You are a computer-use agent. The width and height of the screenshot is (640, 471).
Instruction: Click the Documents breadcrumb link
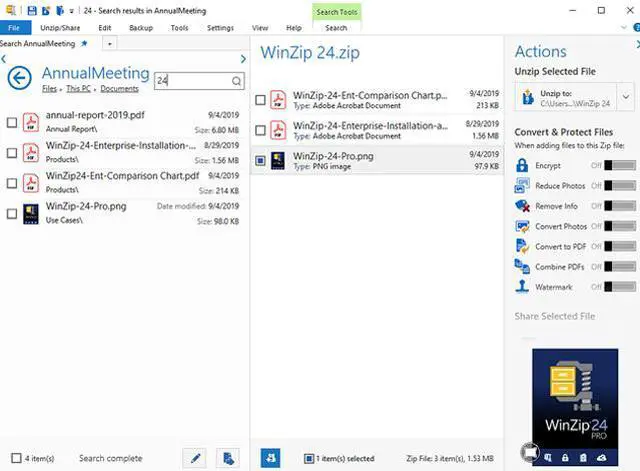[119, 89]
